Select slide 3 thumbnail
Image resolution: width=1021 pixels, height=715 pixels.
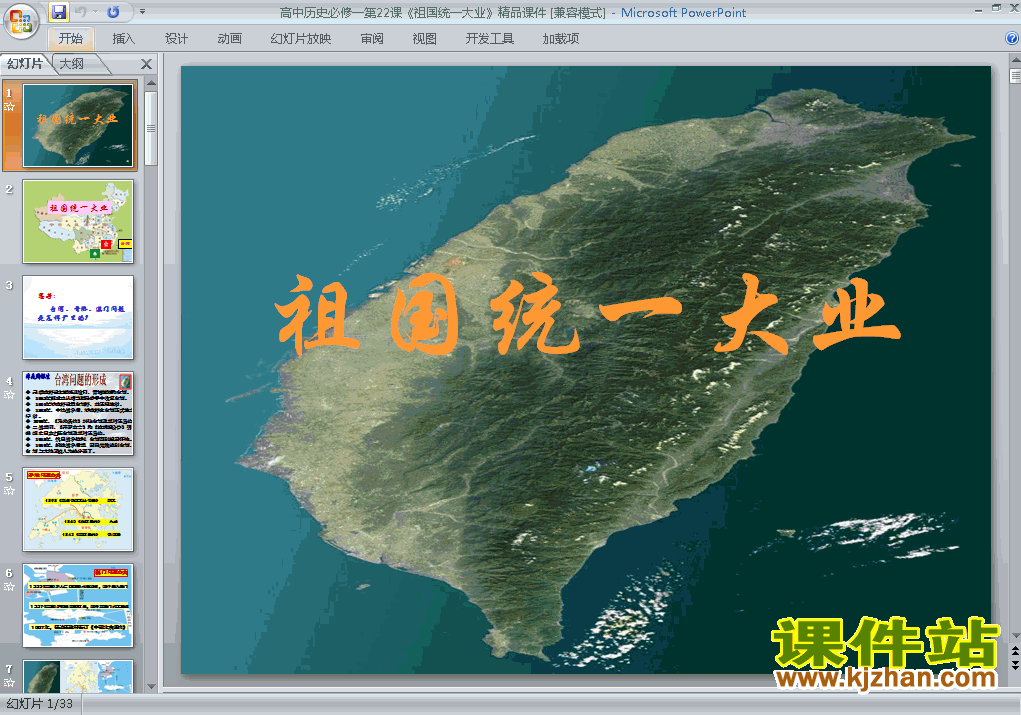tap(78, 317)
